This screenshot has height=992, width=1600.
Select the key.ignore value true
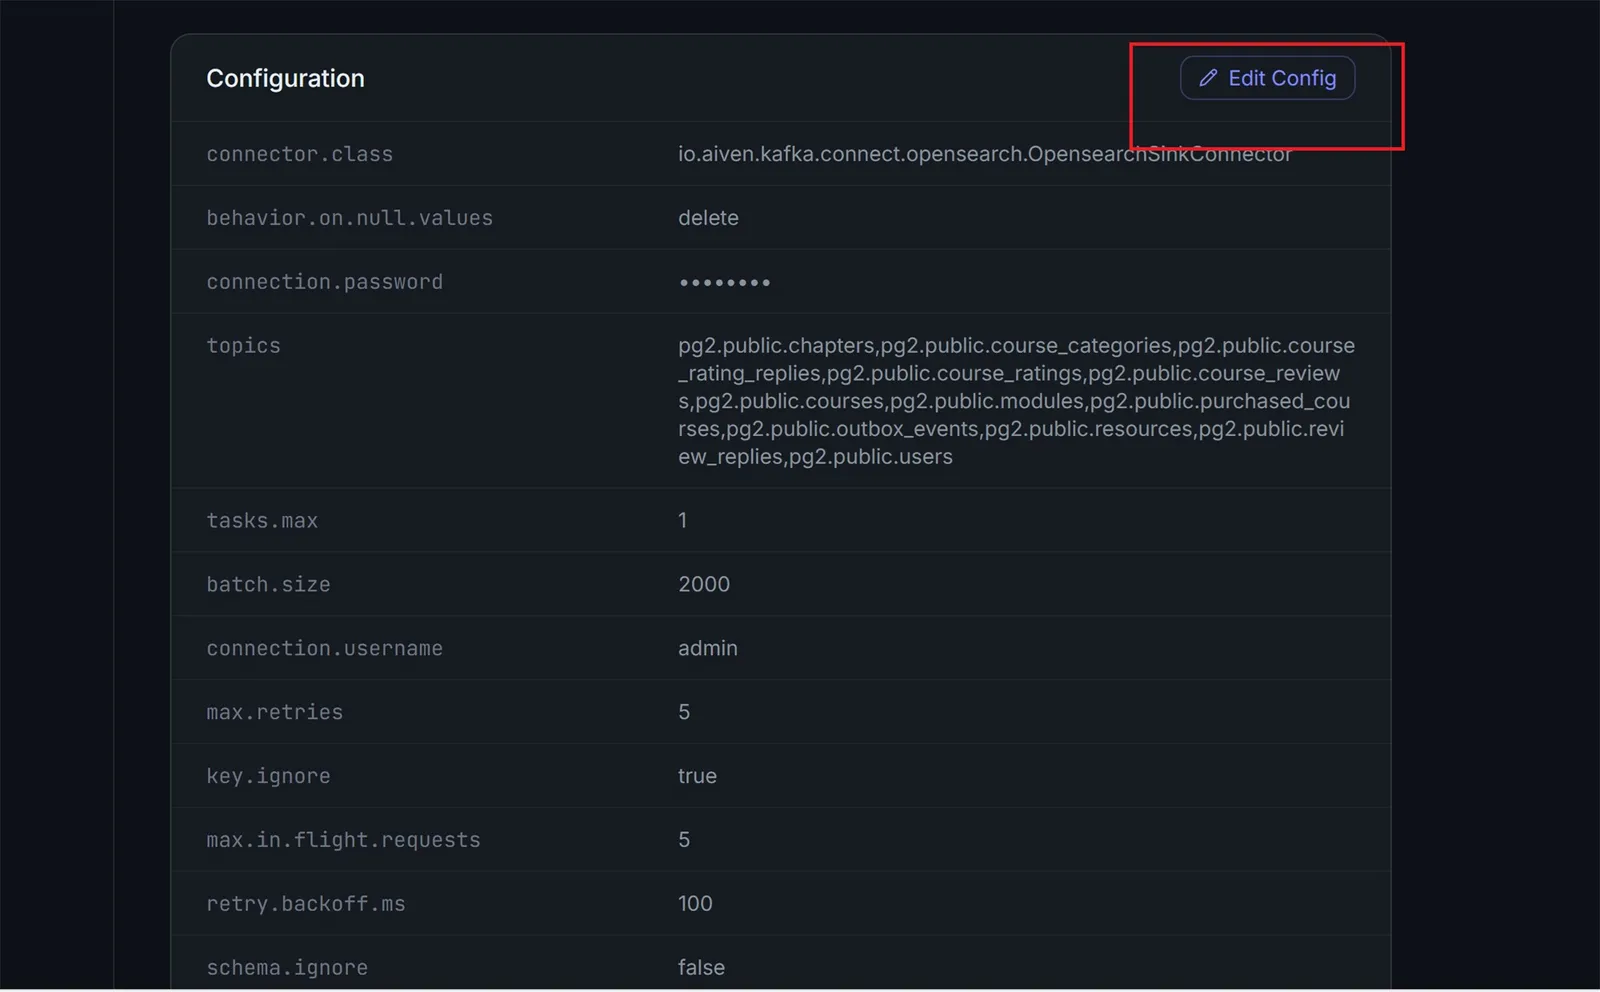697,776
